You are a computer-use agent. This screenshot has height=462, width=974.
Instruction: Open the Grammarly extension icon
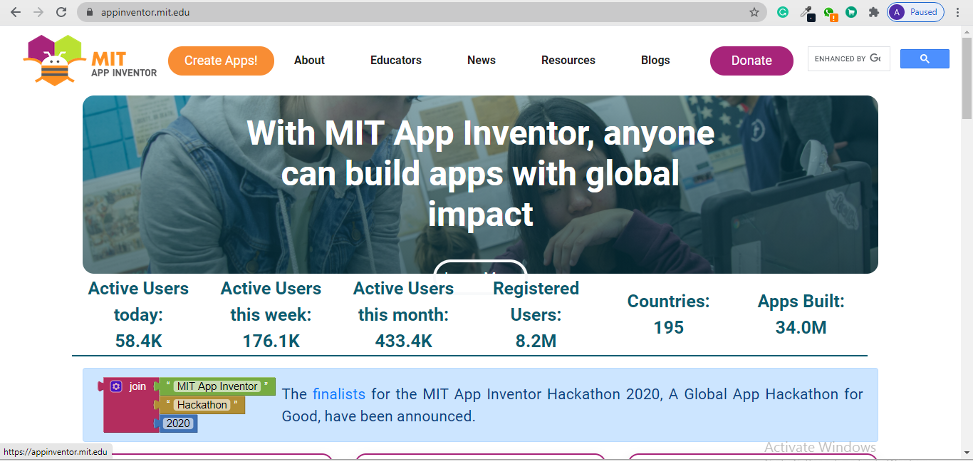(783, 12)
